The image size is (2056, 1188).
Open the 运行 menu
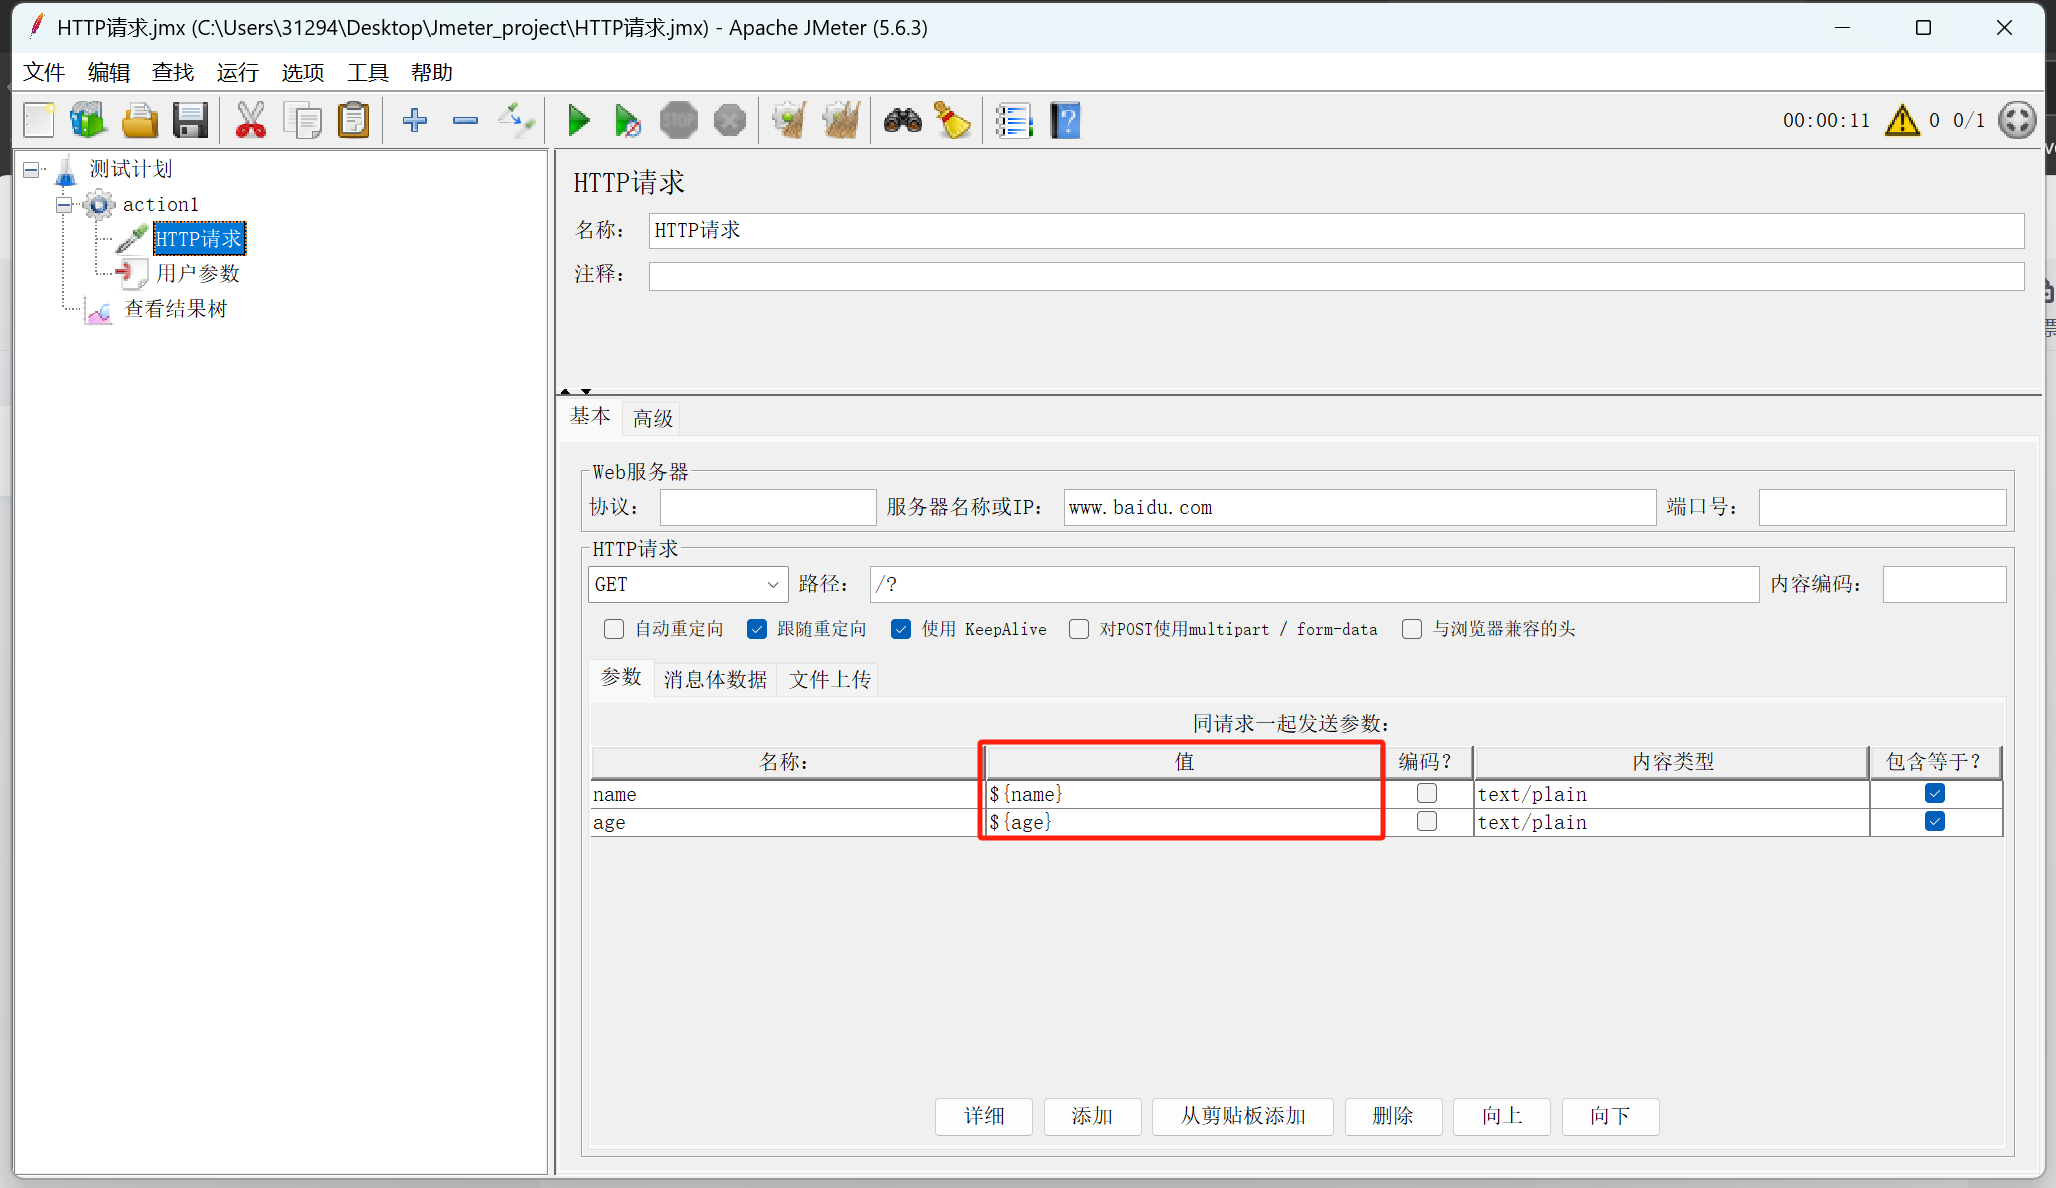(237, 72)
